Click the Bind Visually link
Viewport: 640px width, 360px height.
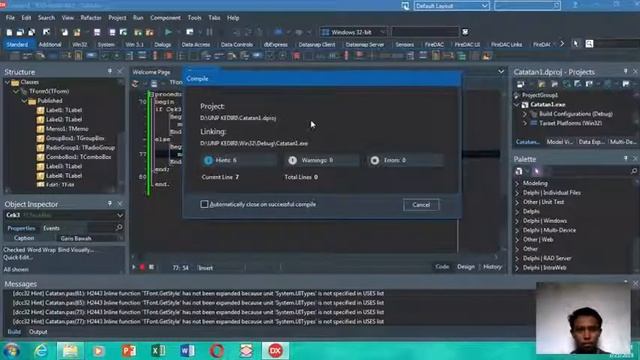(x=76, y=250)
